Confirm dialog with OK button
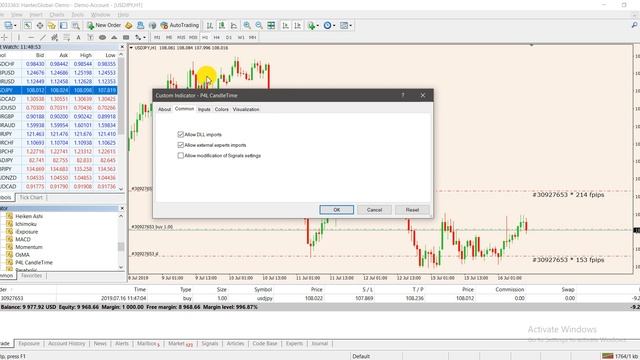Viewport: 640px width, 360px height. [x=337, y=210]
